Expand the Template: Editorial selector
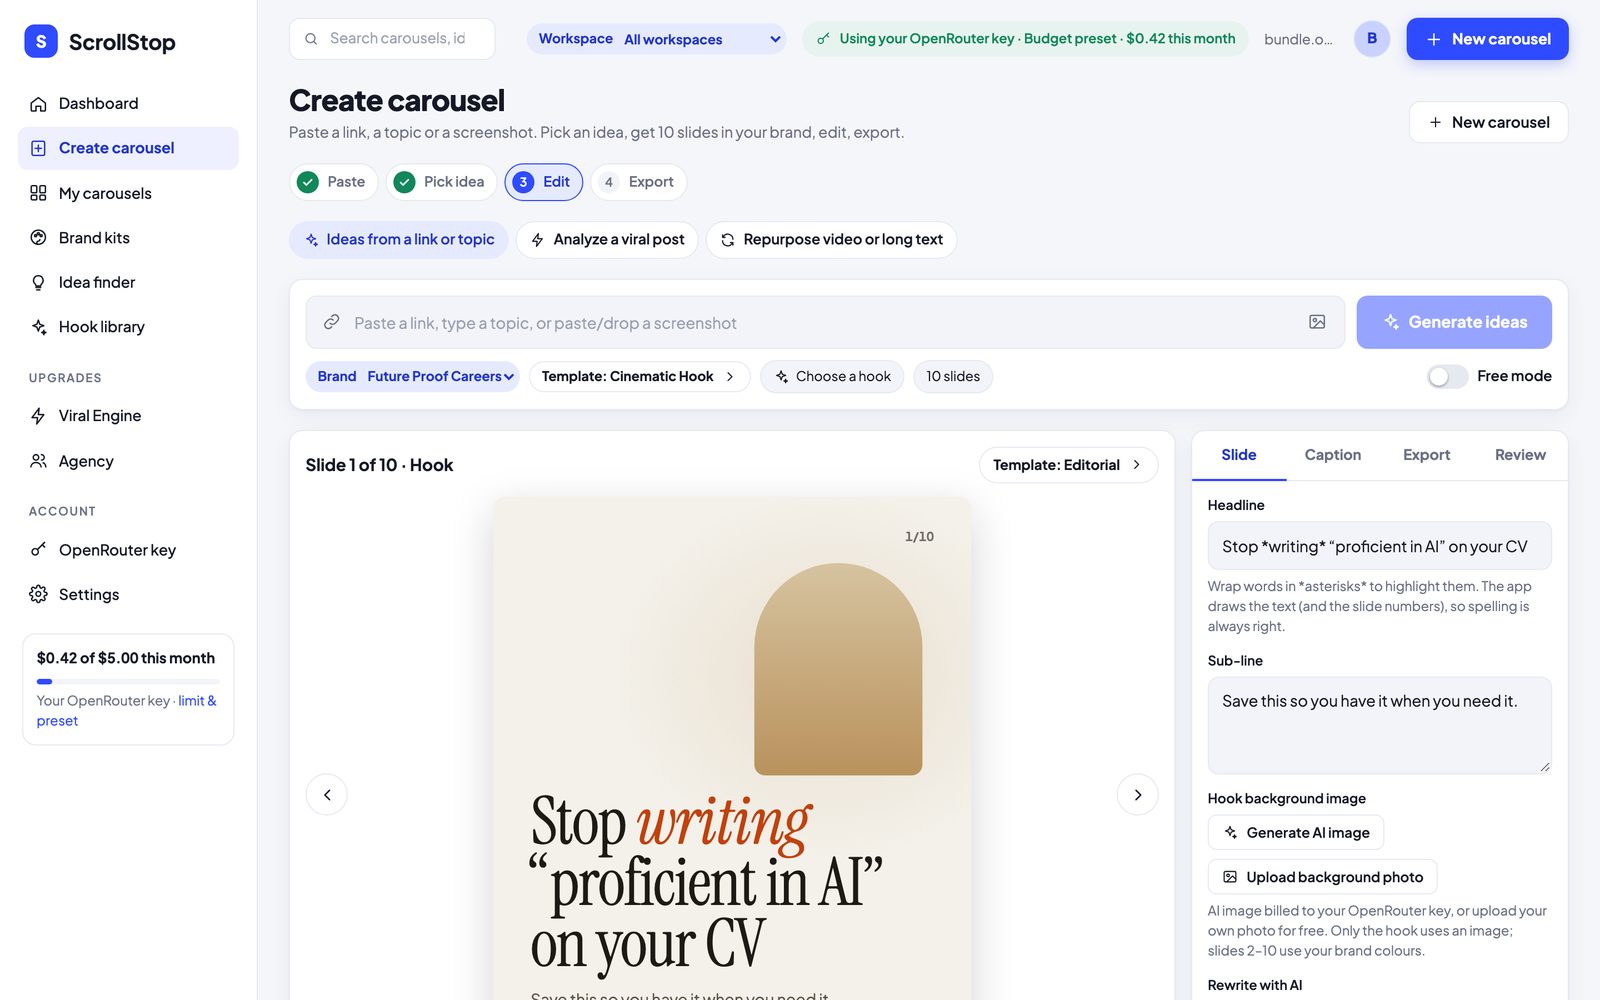Viewport: 1600px width, 1000px height. [1068, 465]
